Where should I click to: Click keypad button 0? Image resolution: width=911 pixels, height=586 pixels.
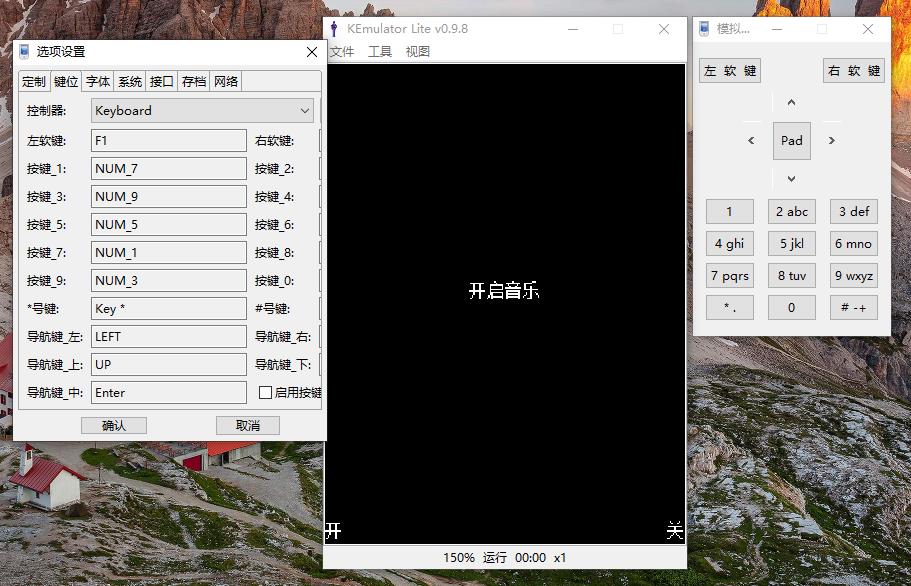coord(792,307)
